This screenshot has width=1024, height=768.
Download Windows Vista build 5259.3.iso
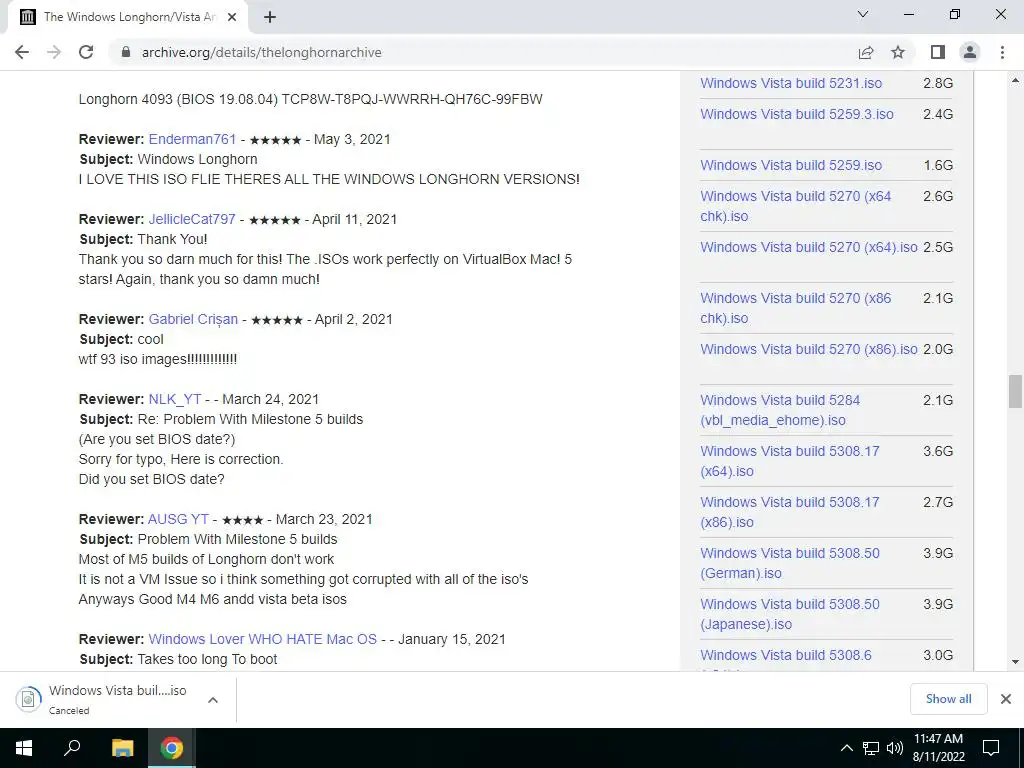click(797, 114)
